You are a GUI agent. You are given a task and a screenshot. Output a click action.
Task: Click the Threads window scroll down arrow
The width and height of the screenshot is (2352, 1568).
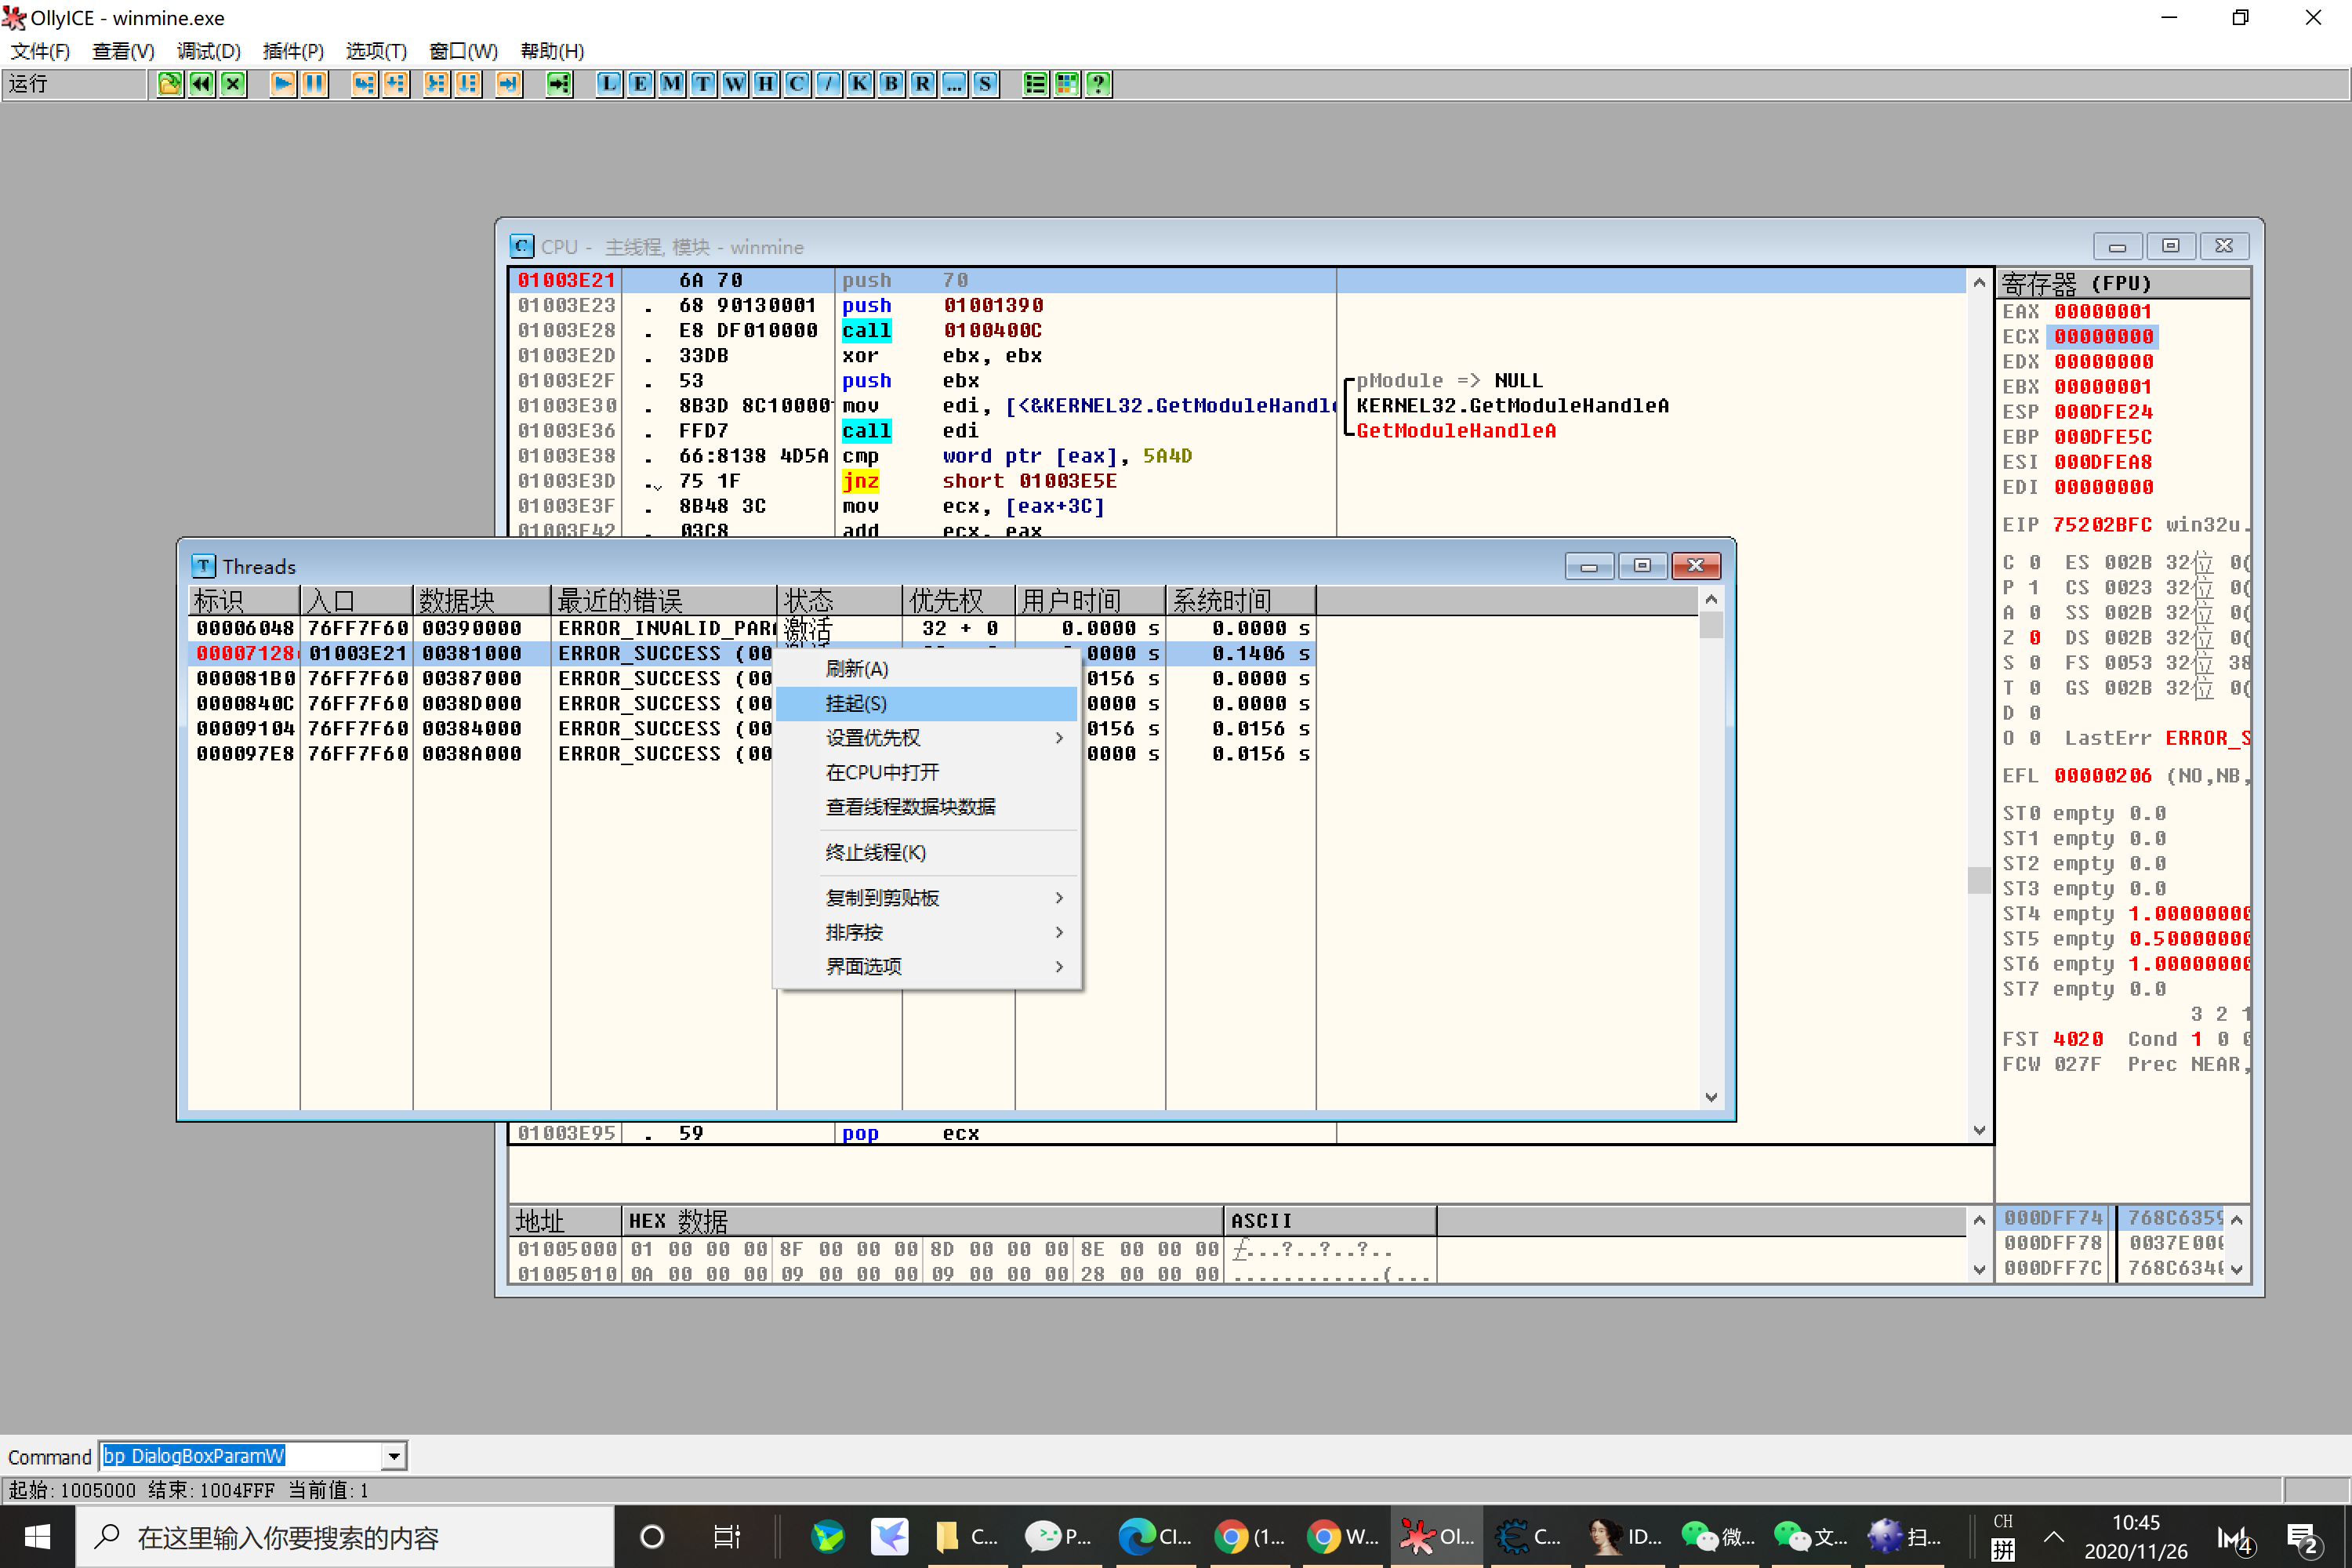1711,1097
